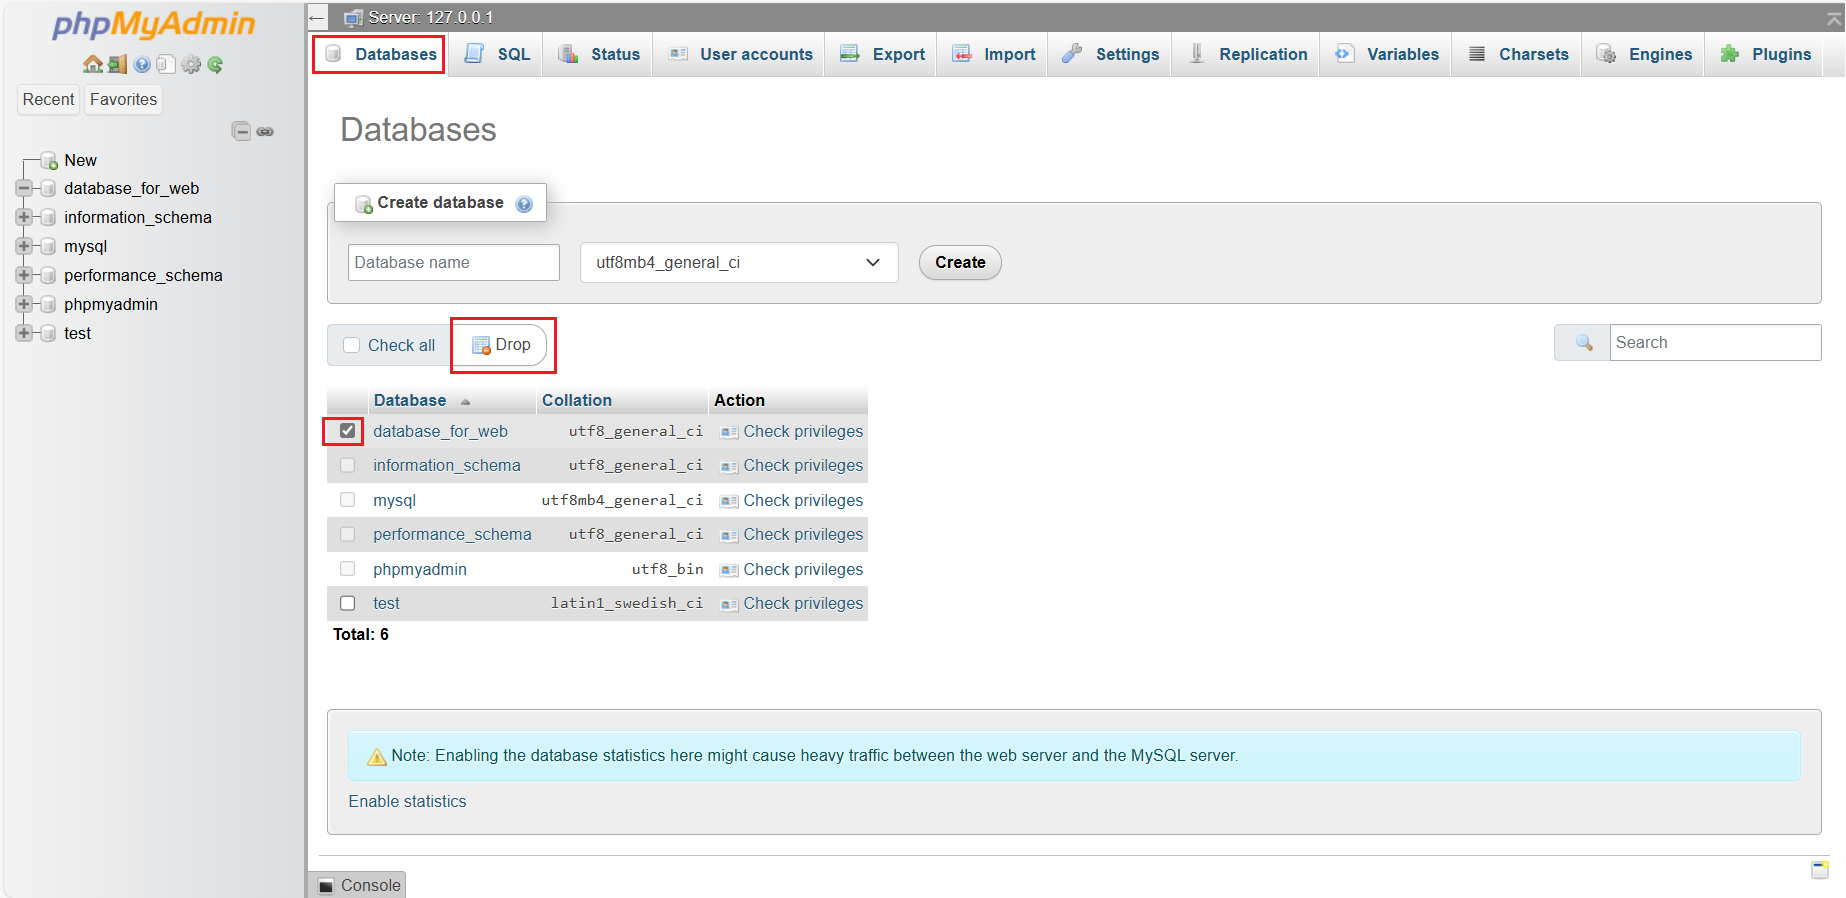Screen dimensions: 1846x898
Task: Check privileges for the test database
Action: pyautogui.click(x=792, y=603)
